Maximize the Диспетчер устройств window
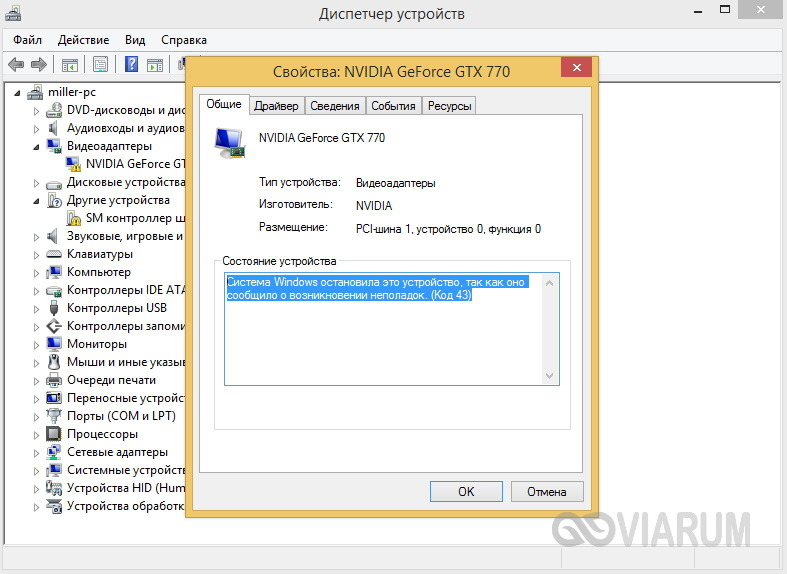The height and width of the screenshot is (574, 787). click(x=725, y=9)
